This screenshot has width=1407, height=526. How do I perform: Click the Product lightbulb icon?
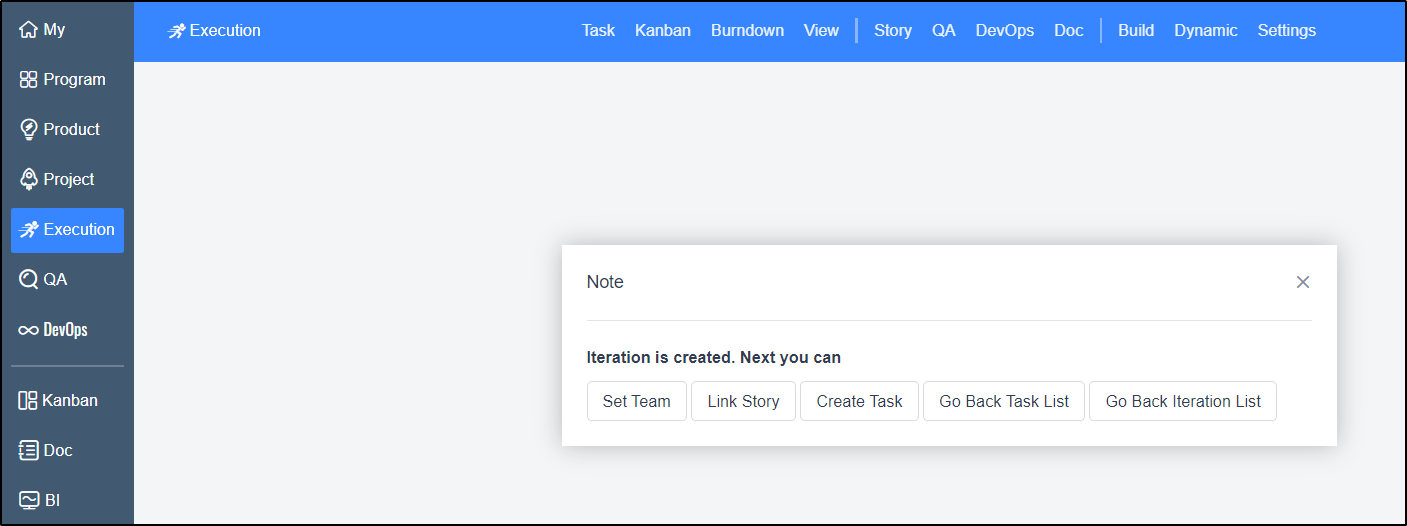pyautogui.click(x=28, y=130)
